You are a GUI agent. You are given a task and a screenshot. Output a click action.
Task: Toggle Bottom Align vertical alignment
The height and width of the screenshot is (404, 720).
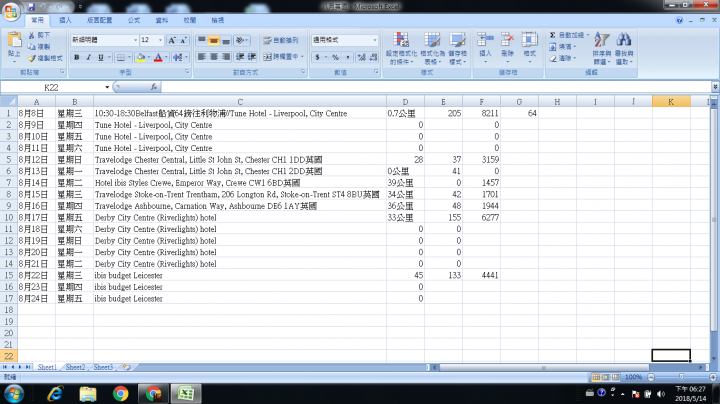[225, 40]
